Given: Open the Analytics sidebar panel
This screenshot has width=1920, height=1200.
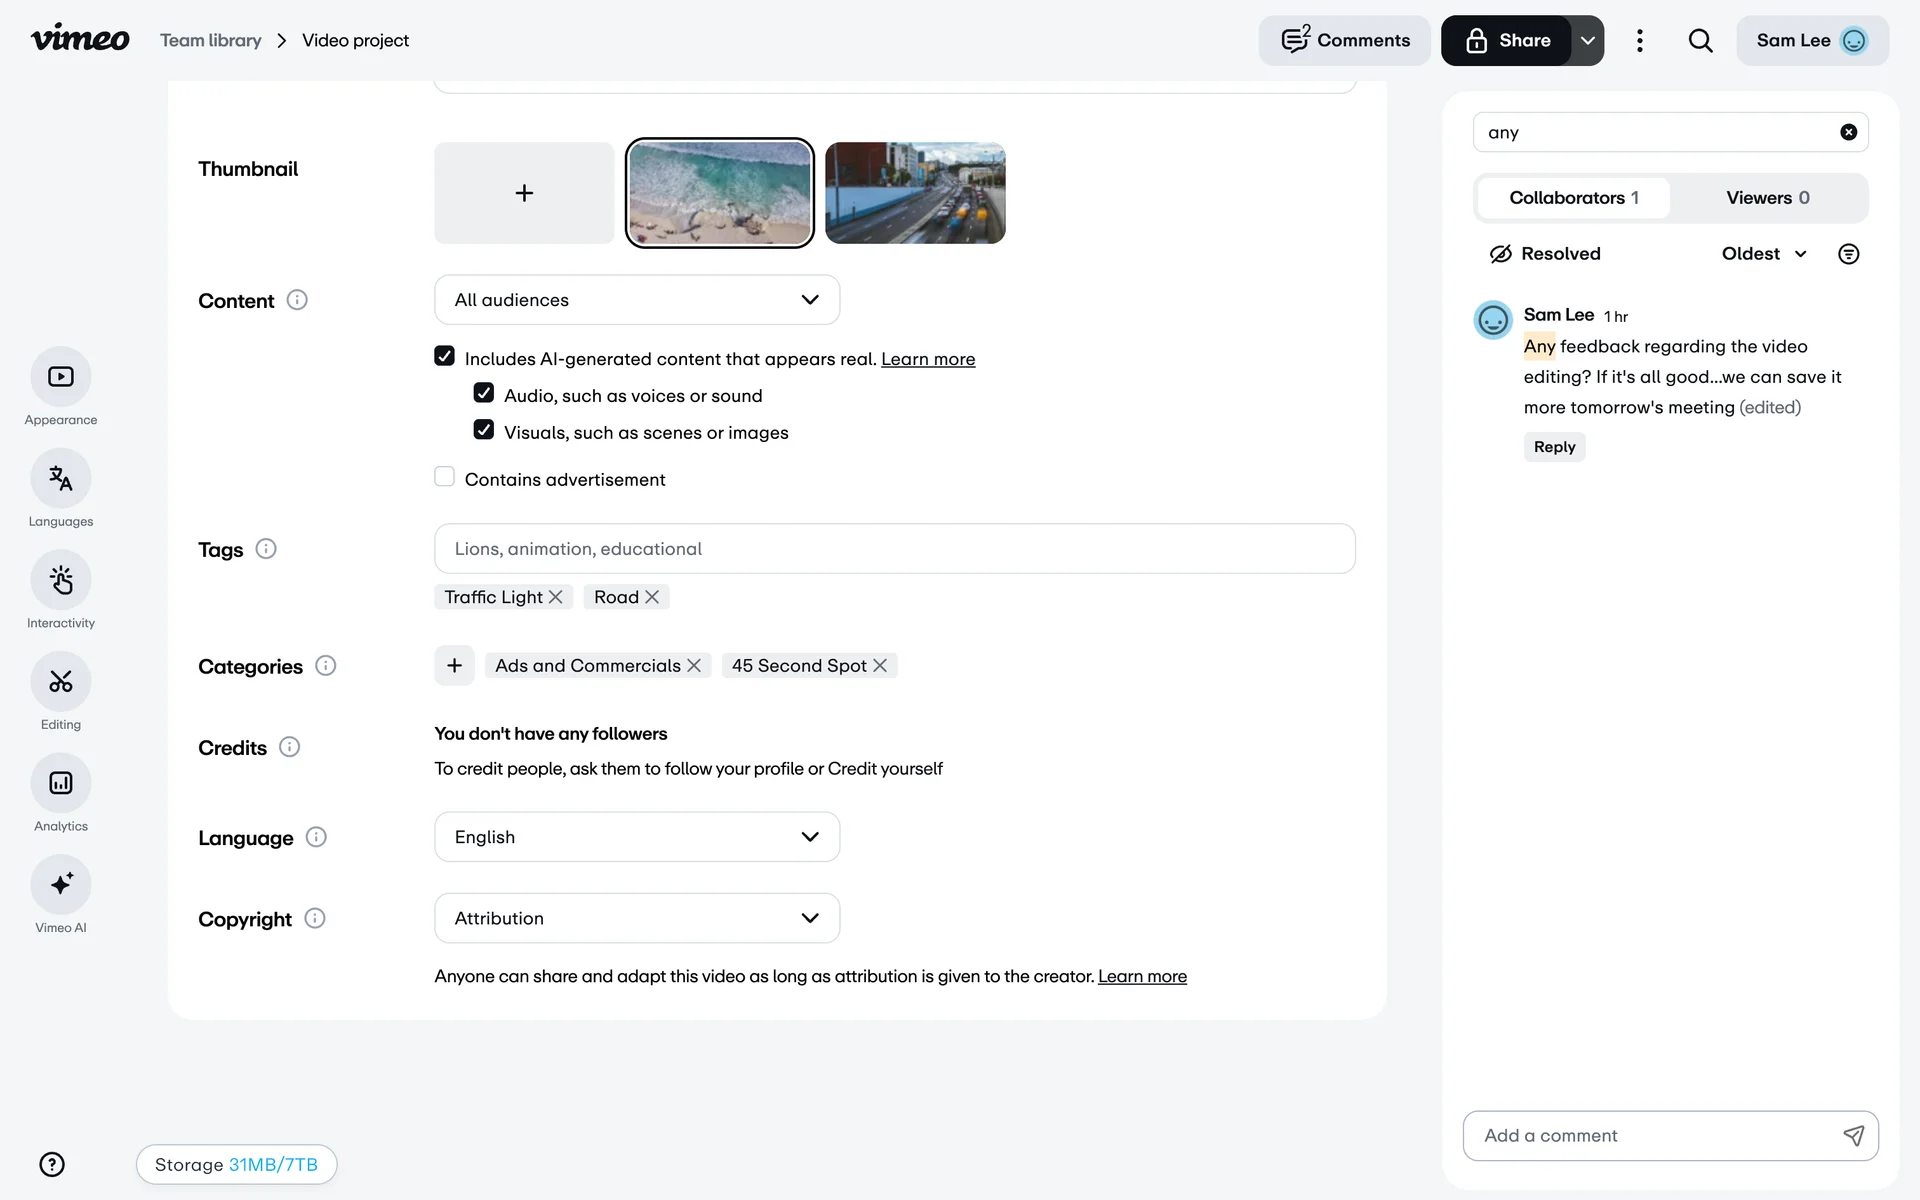Looking at the screenshot, I should [61, 783].
